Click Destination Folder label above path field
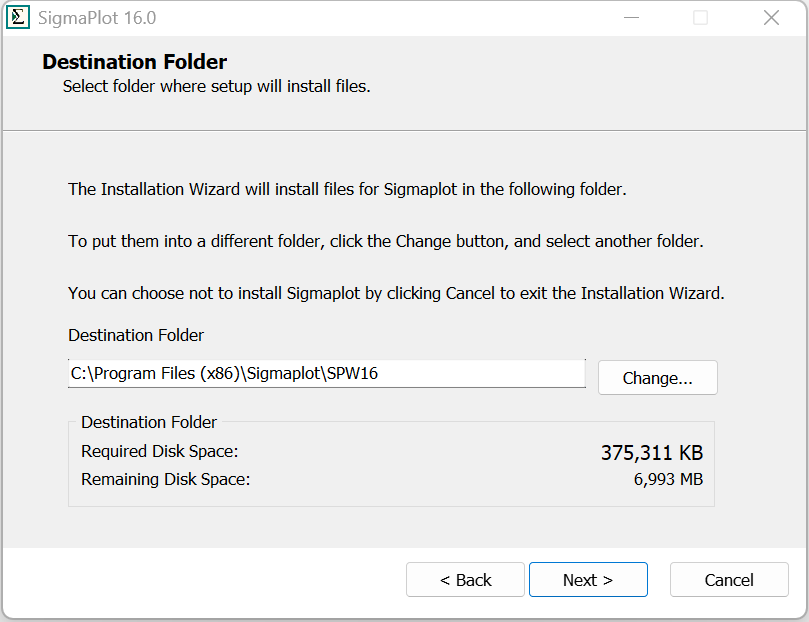The width and height of the screenshot is (809, 622). pos(136,335)
